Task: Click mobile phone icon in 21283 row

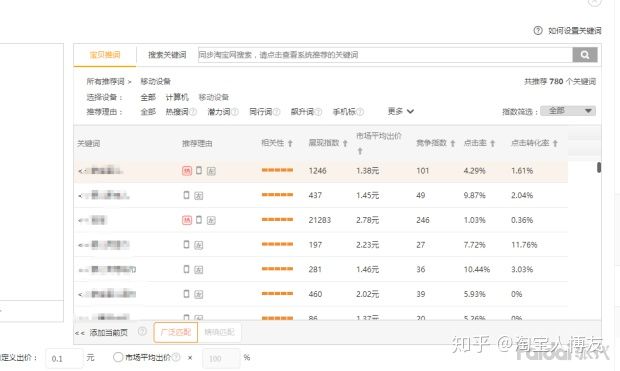Action: tap(199, 220)
